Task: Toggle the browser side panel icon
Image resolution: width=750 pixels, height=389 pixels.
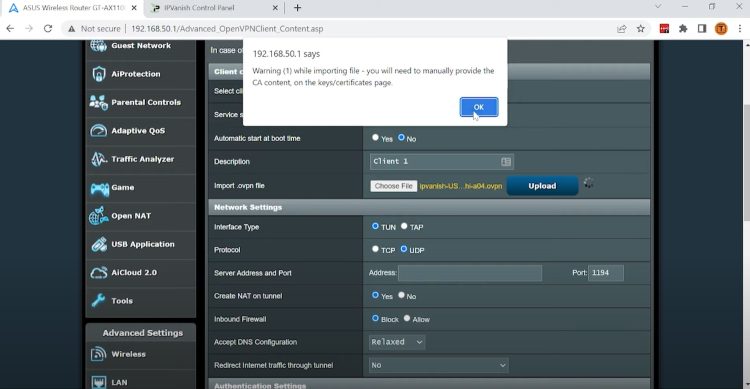Action: 702,29
